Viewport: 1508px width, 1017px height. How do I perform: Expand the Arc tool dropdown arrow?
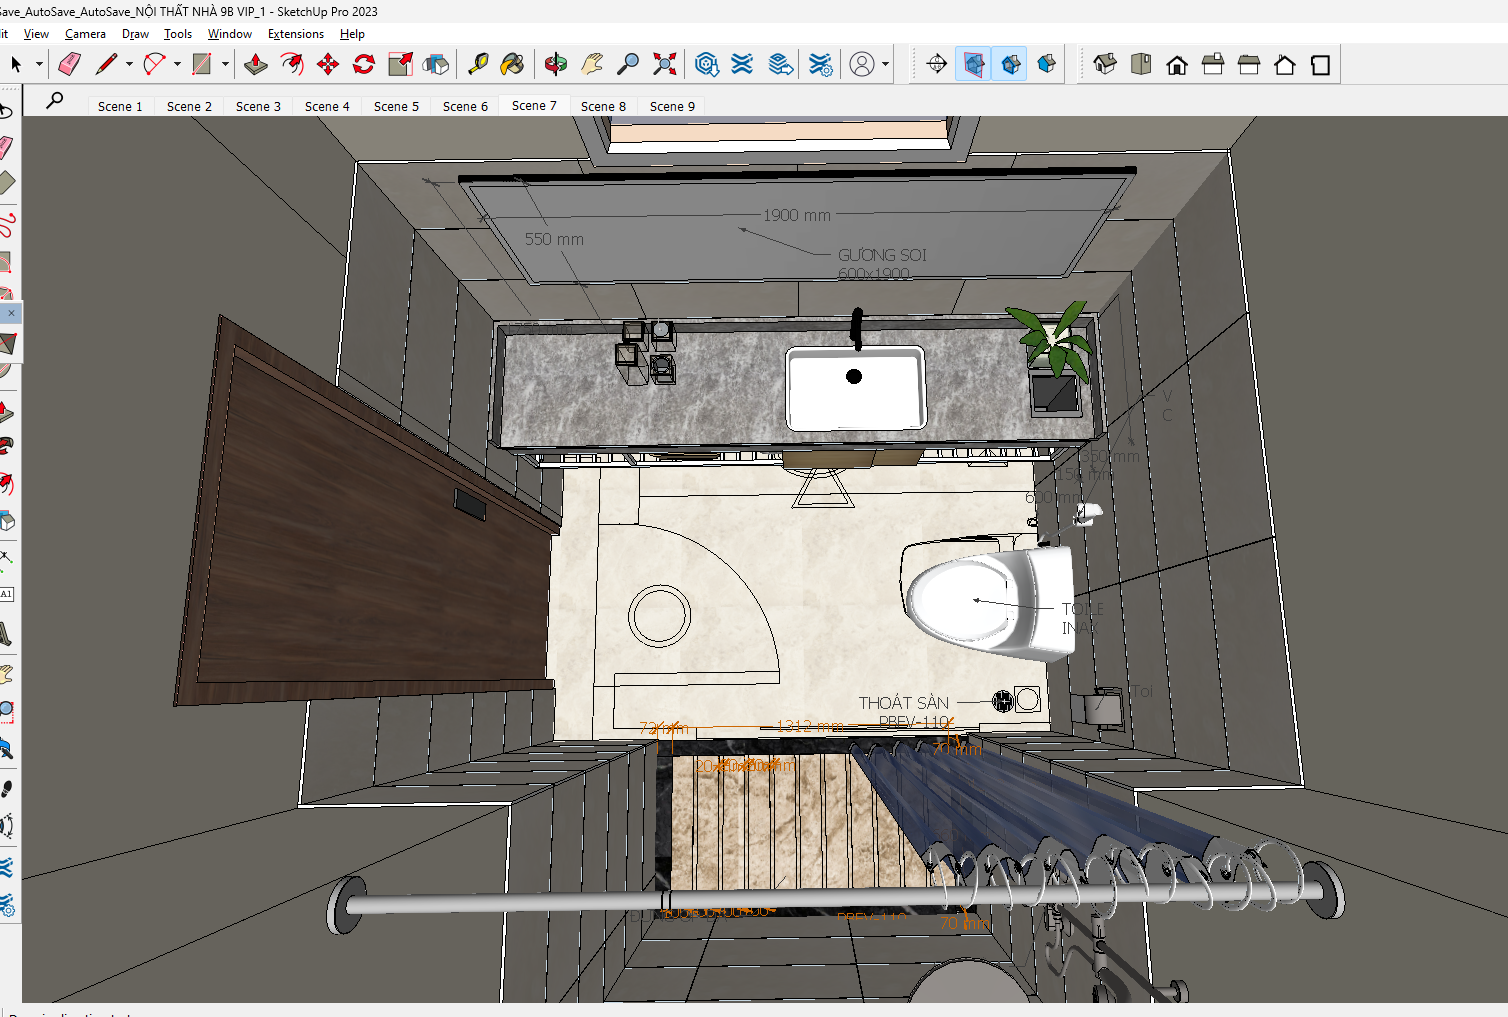coord(177,64)
